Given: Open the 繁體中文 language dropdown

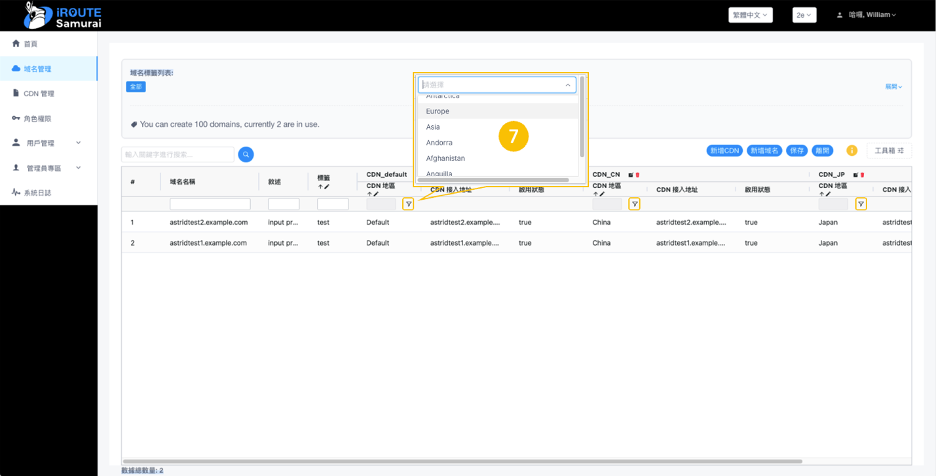Looking at the screenshot, I should [750, 15].
